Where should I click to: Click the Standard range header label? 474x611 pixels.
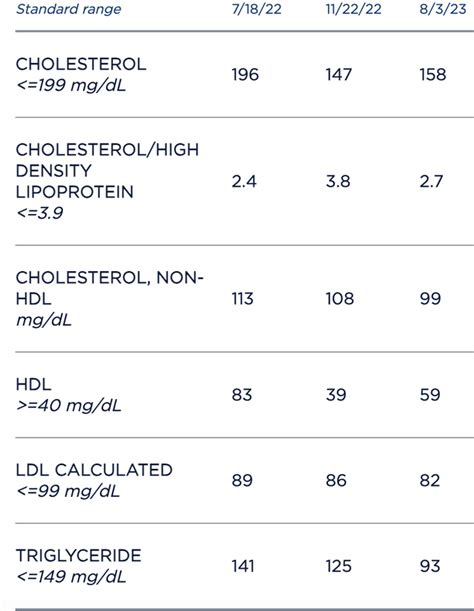click(x=69, y=9)
